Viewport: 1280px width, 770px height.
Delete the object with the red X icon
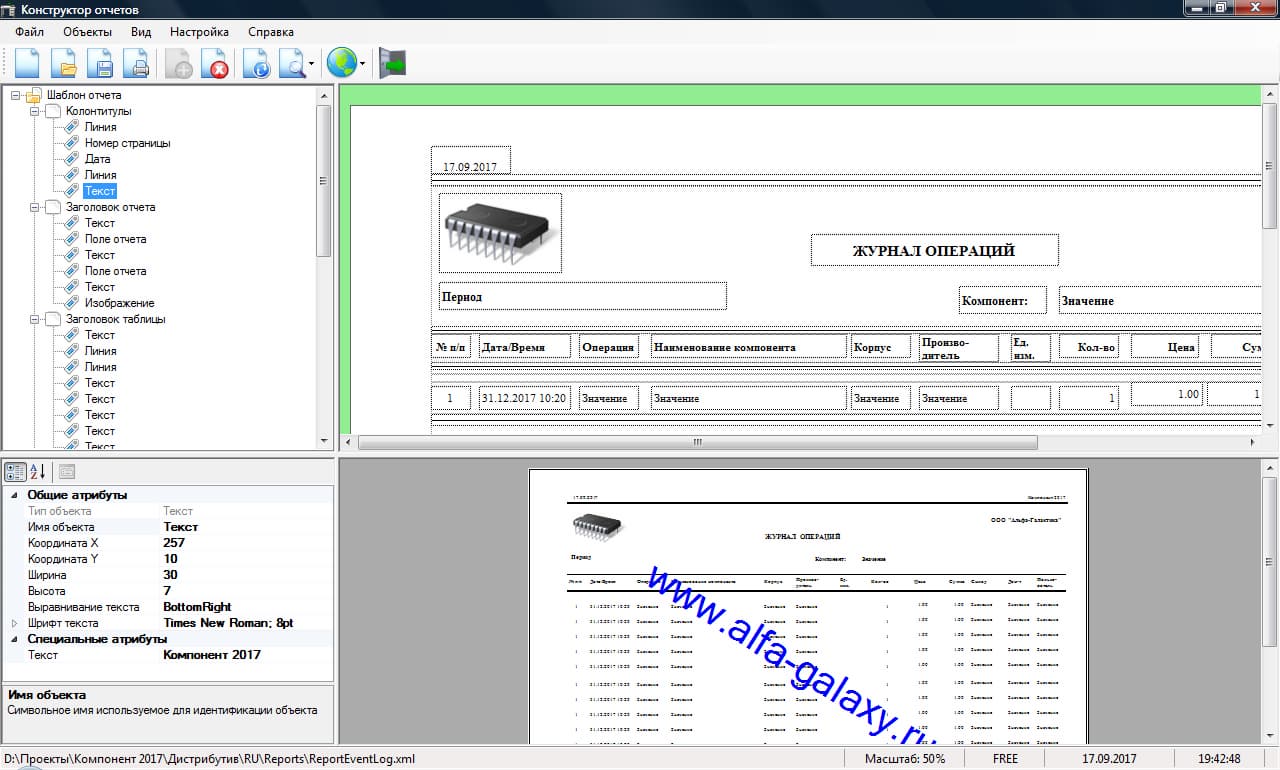pos(215,64)
